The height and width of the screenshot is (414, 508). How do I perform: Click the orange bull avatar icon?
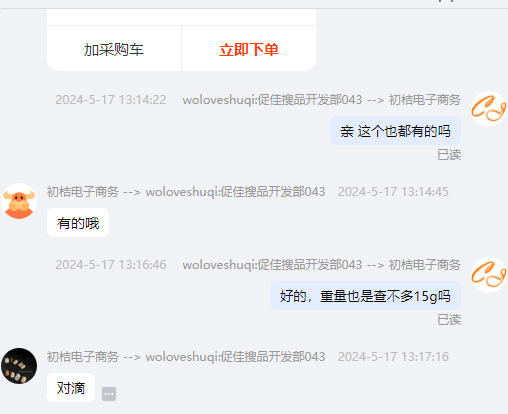pyautogui.click(x=19, y=201)
